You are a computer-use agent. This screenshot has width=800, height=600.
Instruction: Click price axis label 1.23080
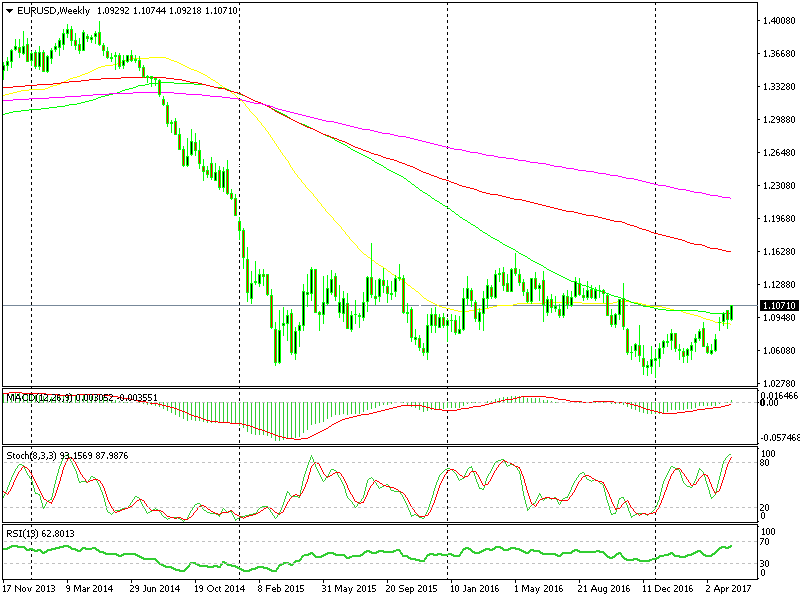point(779,186)
